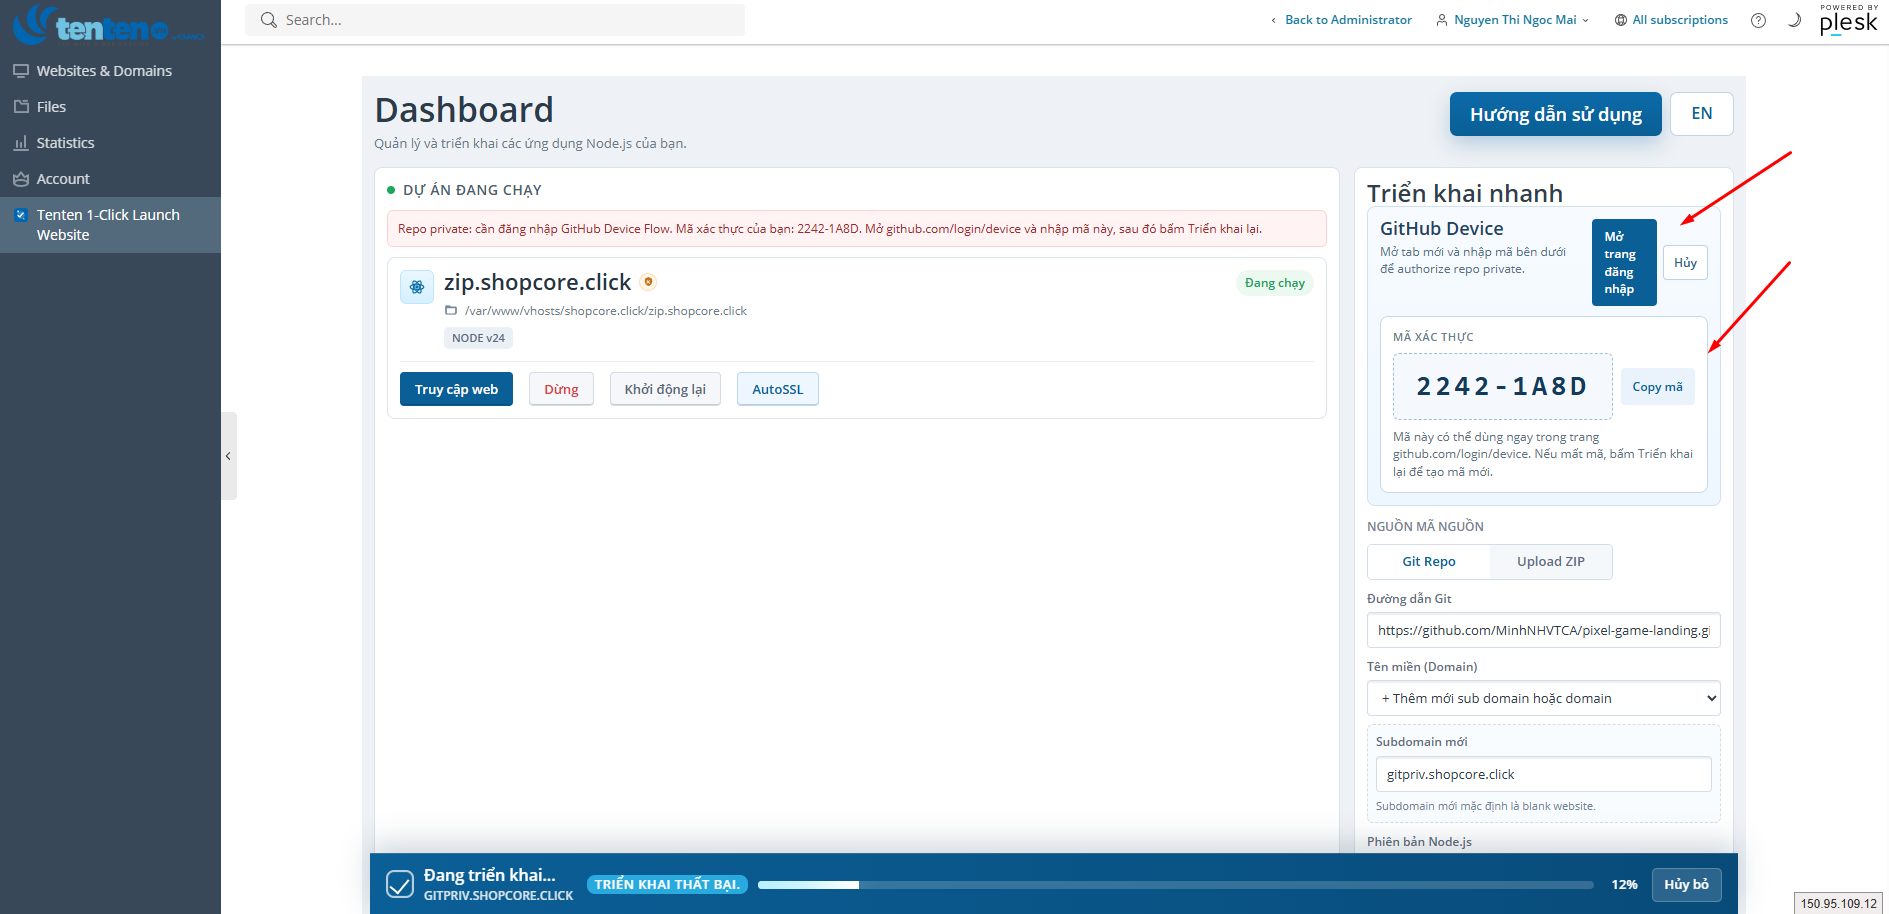Click the folder icon before the vhosts path
Viewport: 1889px width, 914px height.
451,311
